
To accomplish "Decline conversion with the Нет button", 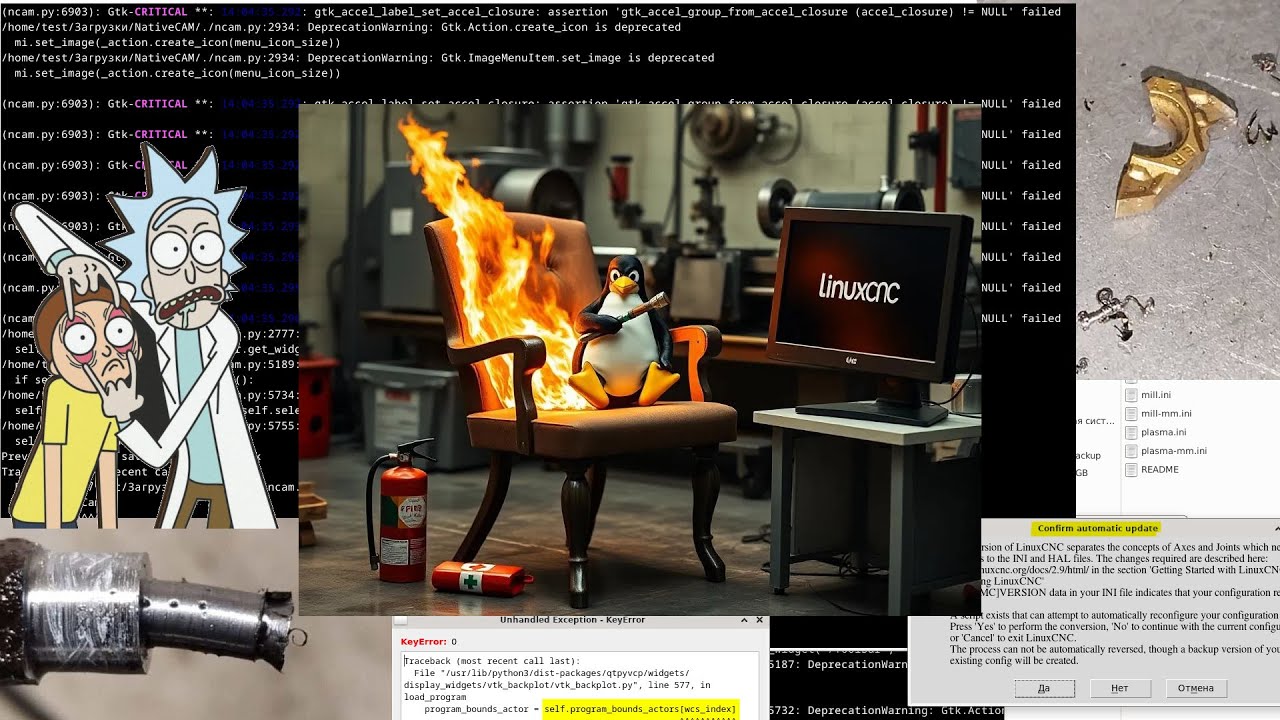I will 1120,688.
